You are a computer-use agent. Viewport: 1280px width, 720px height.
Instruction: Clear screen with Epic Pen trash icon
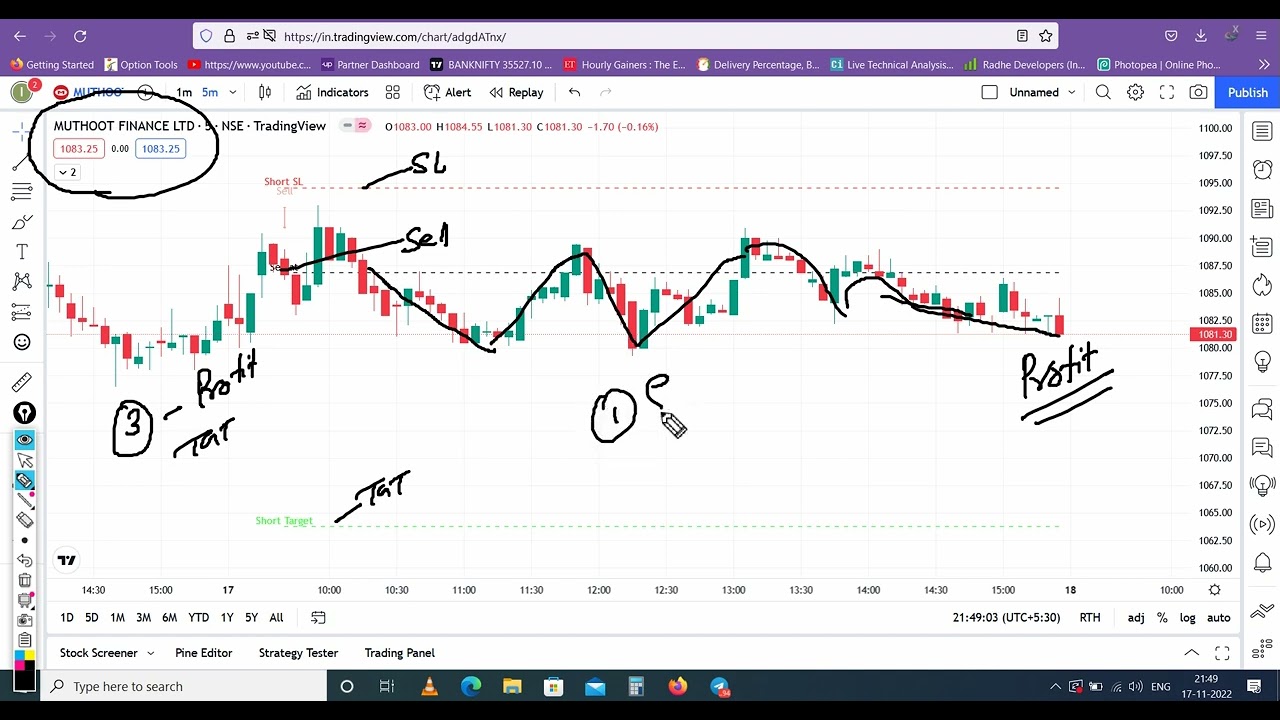[x=25, y=580]
